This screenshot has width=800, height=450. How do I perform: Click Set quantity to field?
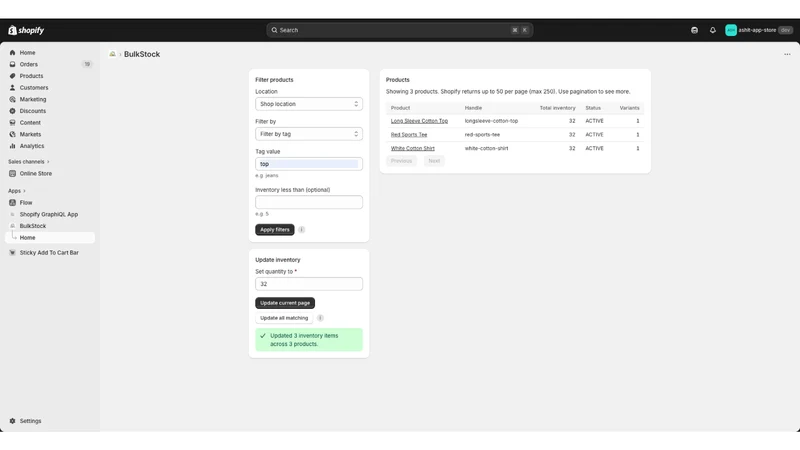[x=309, y=284]
